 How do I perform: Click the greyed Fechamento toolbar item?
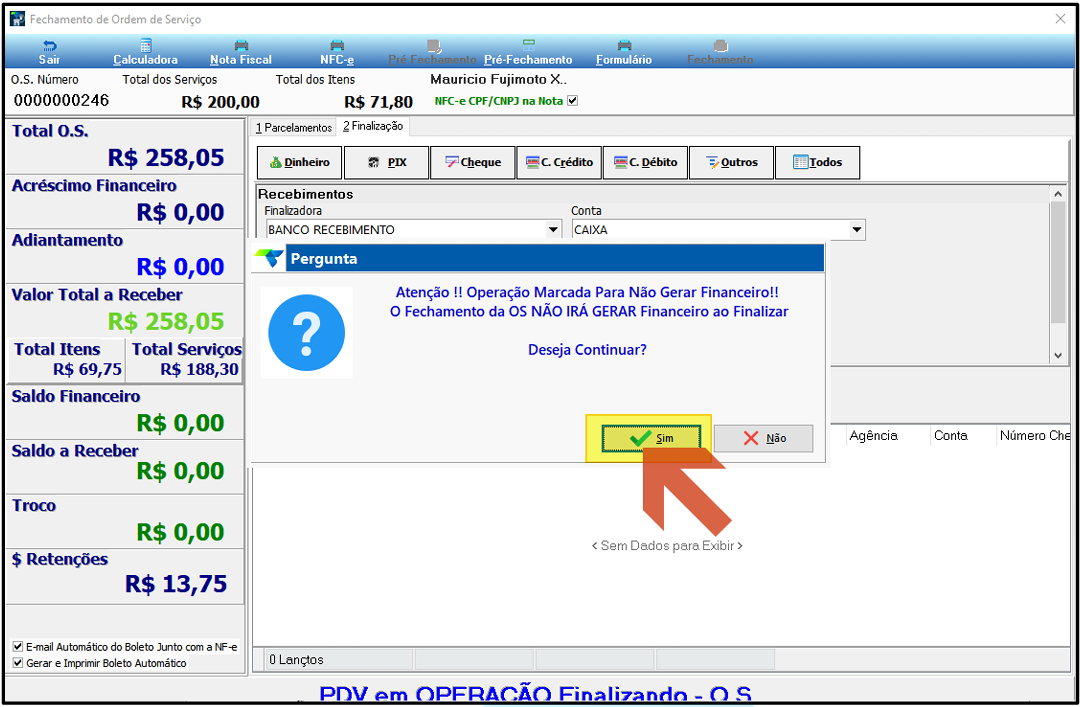[x=720, y=52]
